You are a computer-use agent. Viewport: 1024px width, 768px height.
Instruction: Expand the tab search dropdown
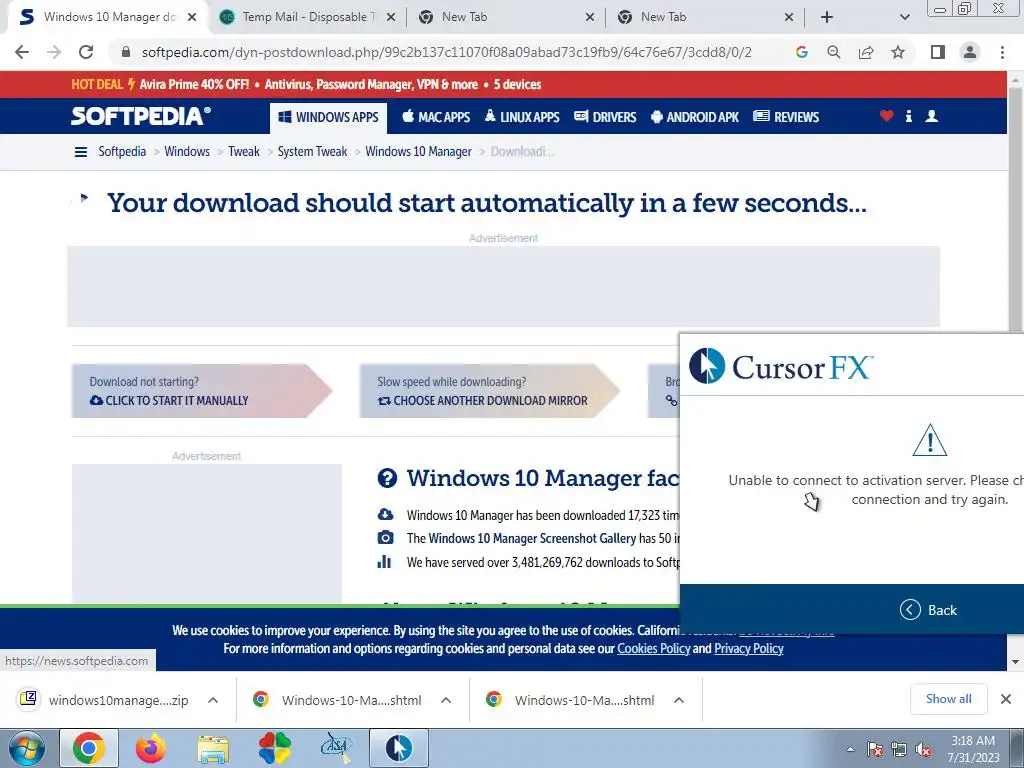point(904,17)
